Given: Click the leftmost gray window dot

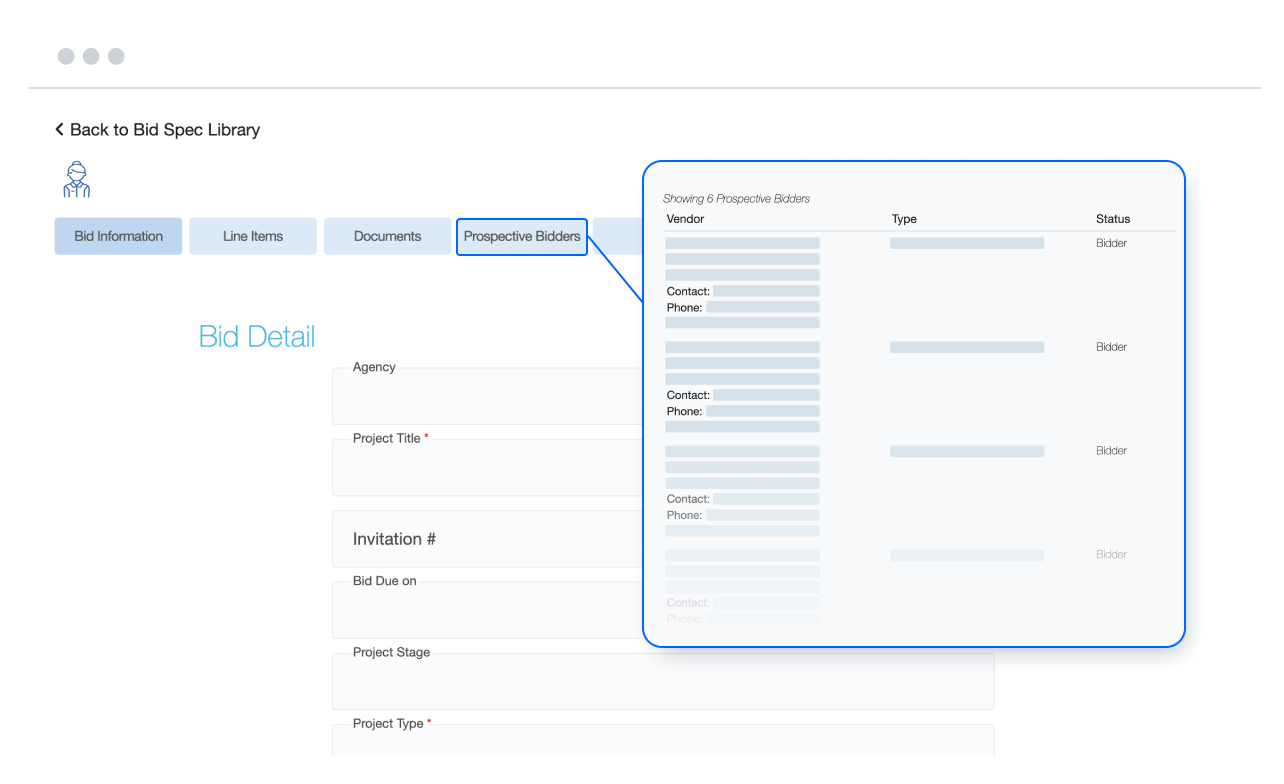Looking at the screenshot, I should click(x=66, y=56).
